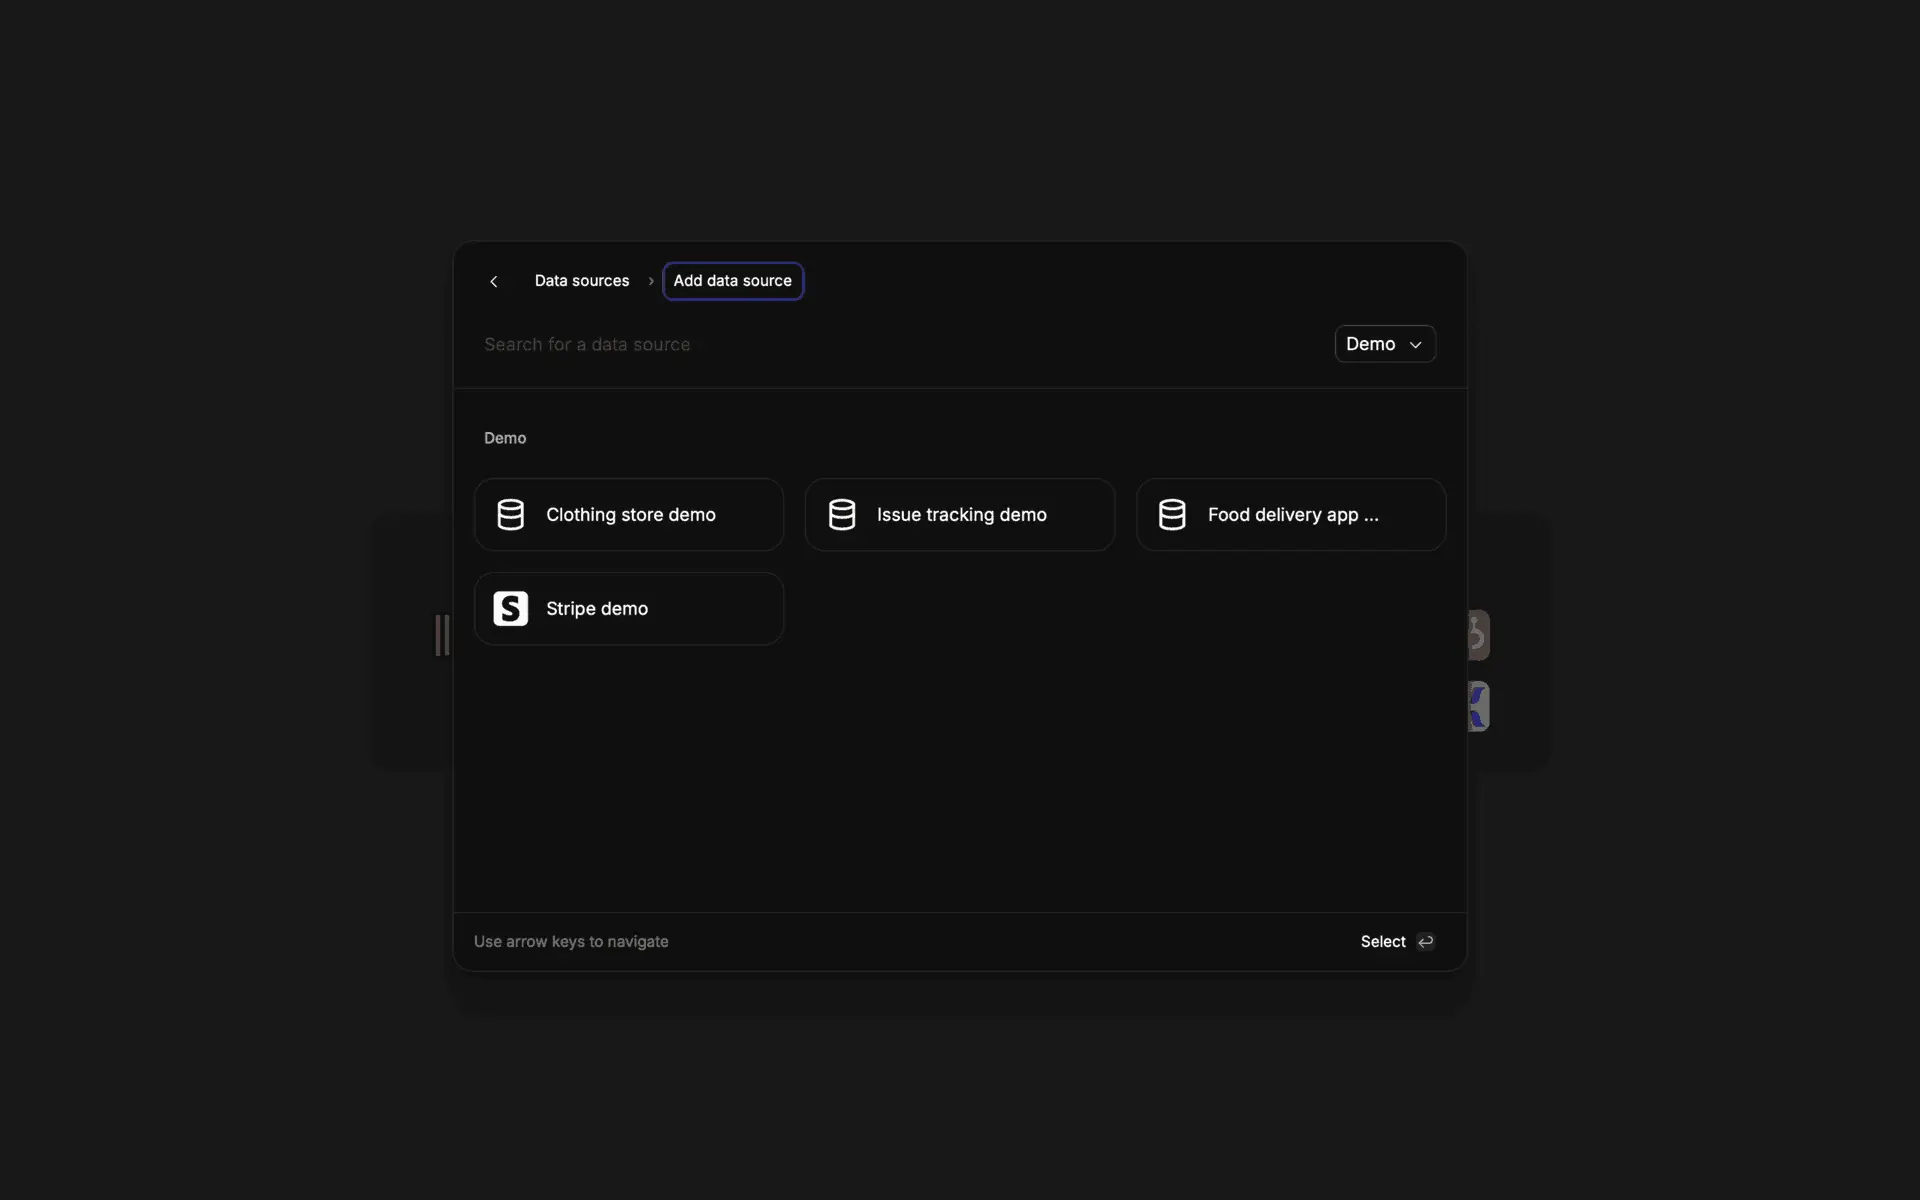
Task: Click the Demo section heading
Action: point(505,438)
